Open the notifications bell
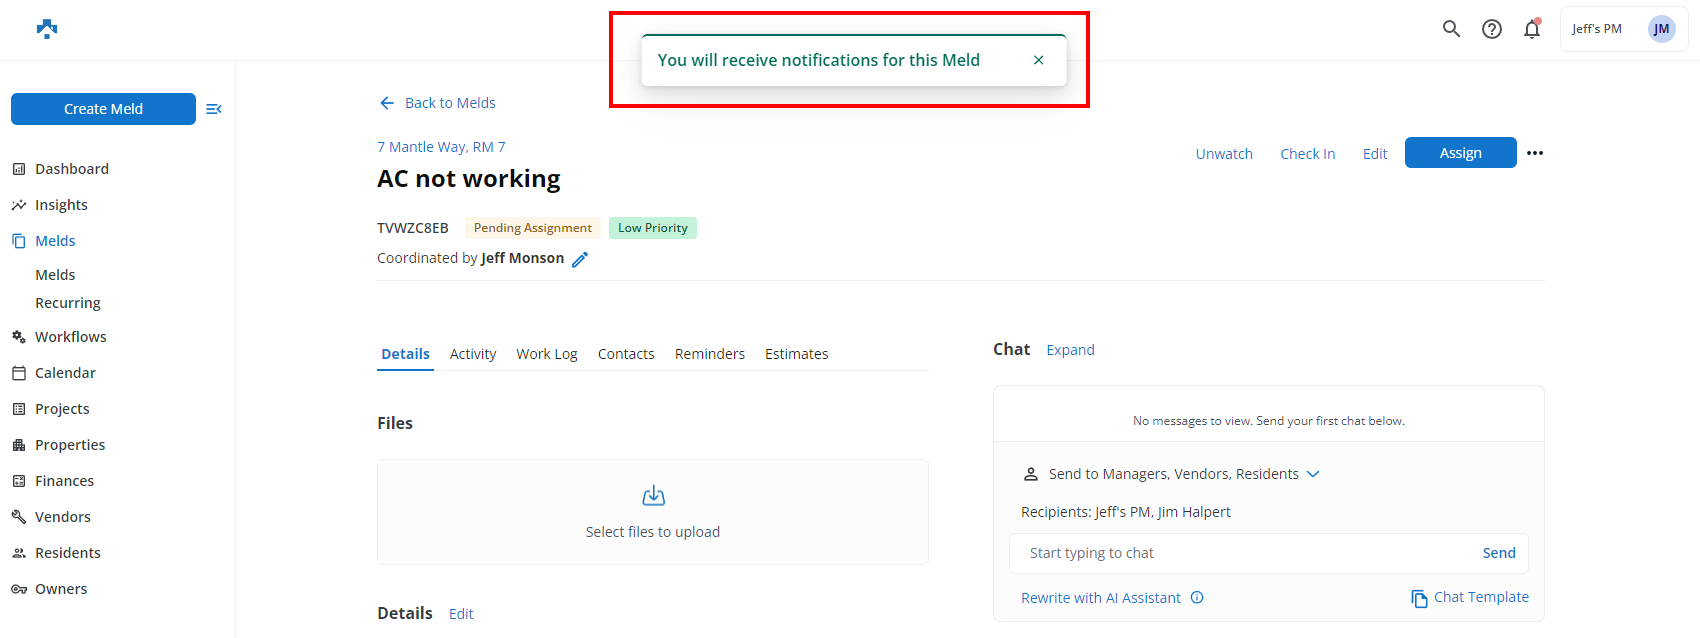Screen dimensions: 1700x638 tap(1531, 29)
